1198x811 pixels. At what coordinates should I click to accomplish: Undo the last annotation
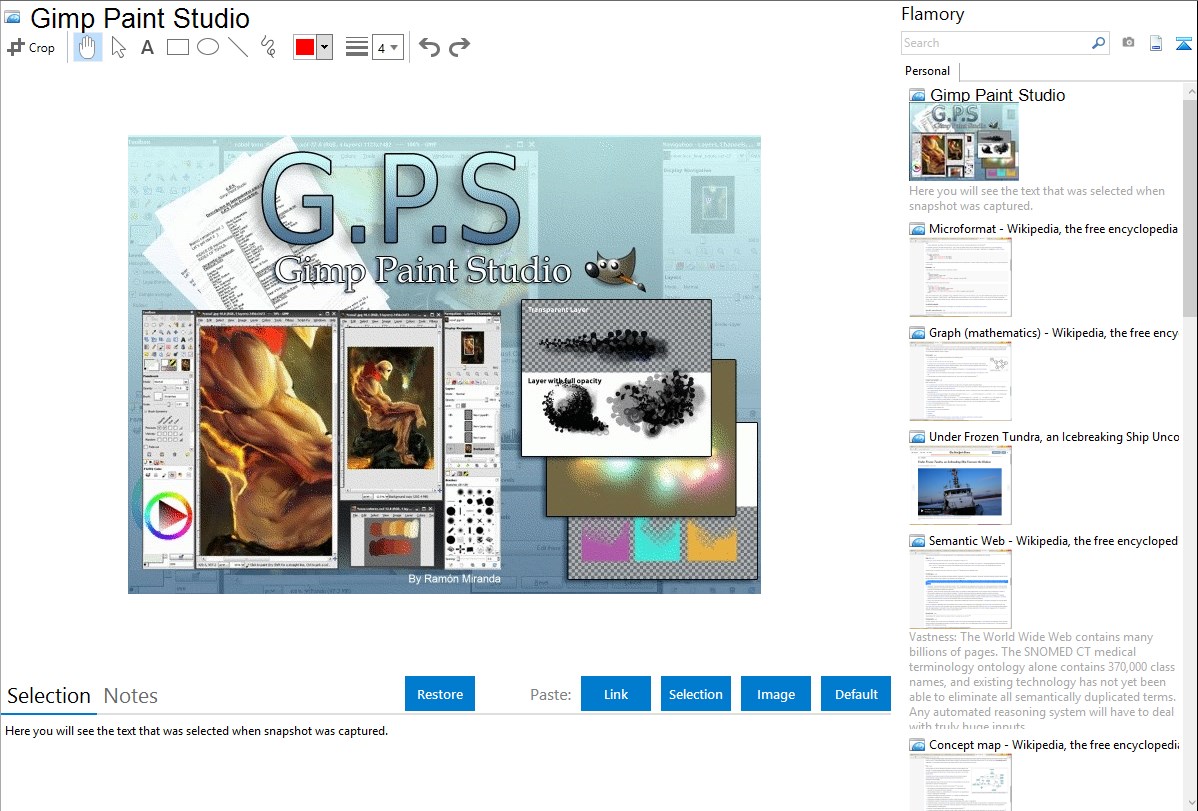tap(429, 47)
